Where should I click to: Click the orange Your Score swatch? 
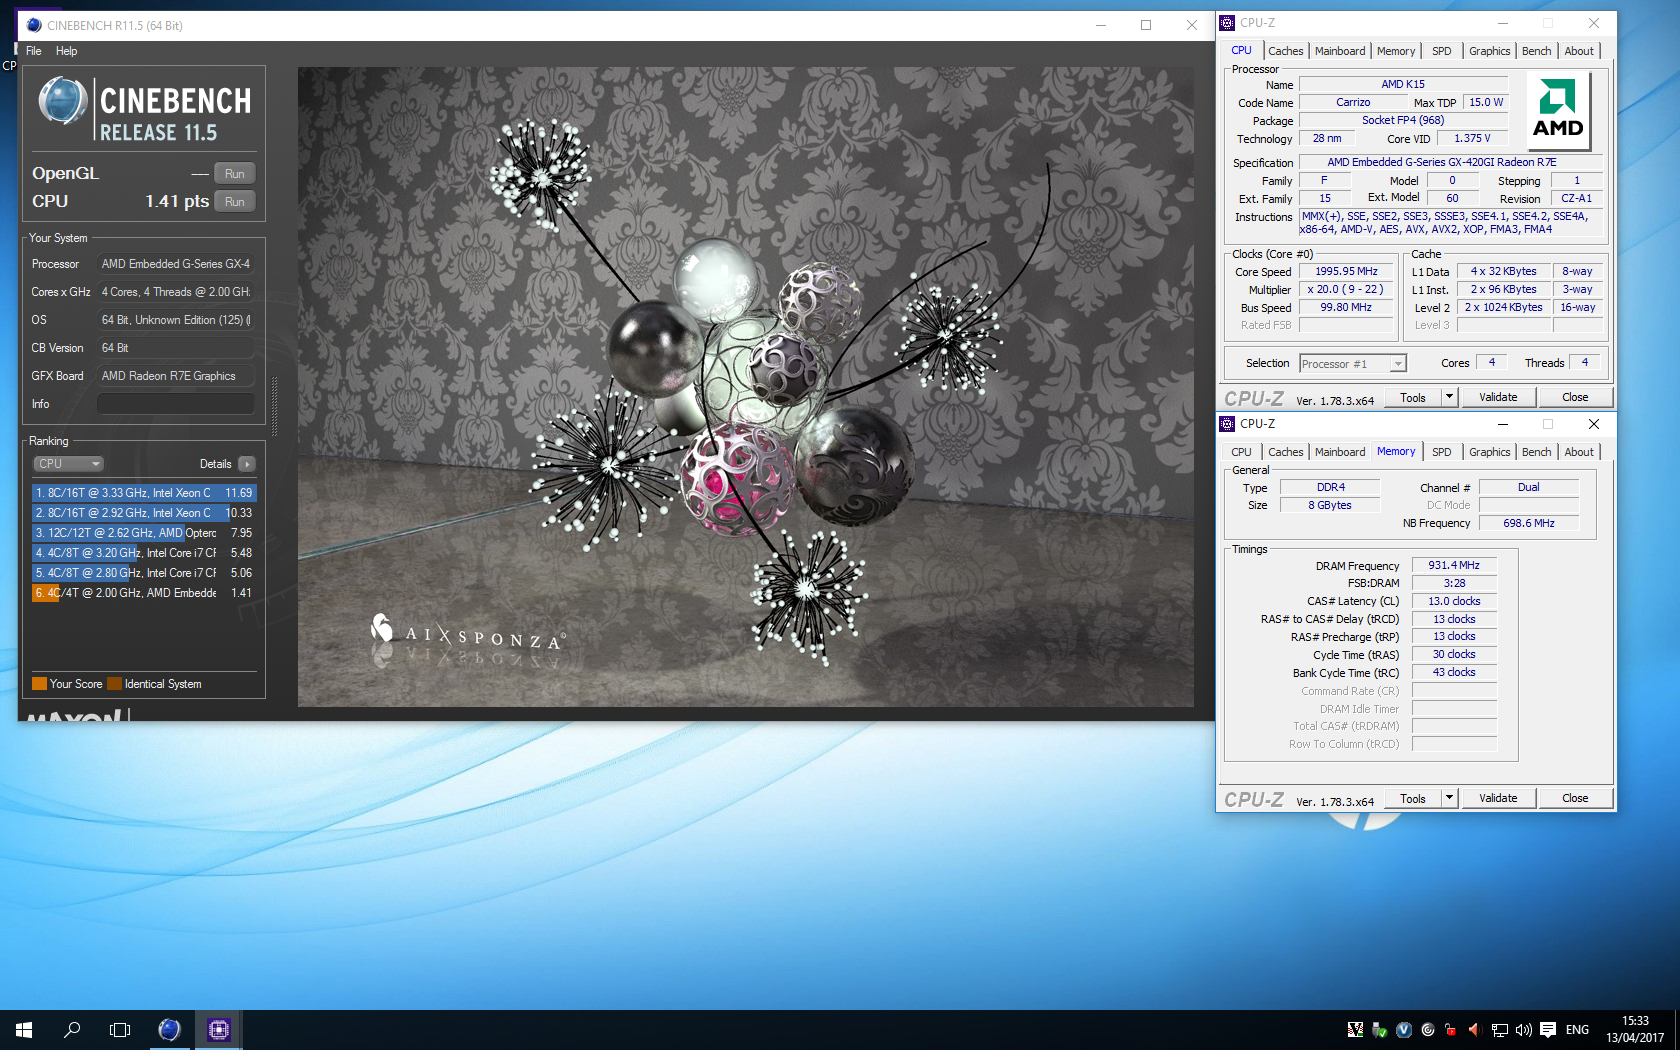tap(39, 684)
